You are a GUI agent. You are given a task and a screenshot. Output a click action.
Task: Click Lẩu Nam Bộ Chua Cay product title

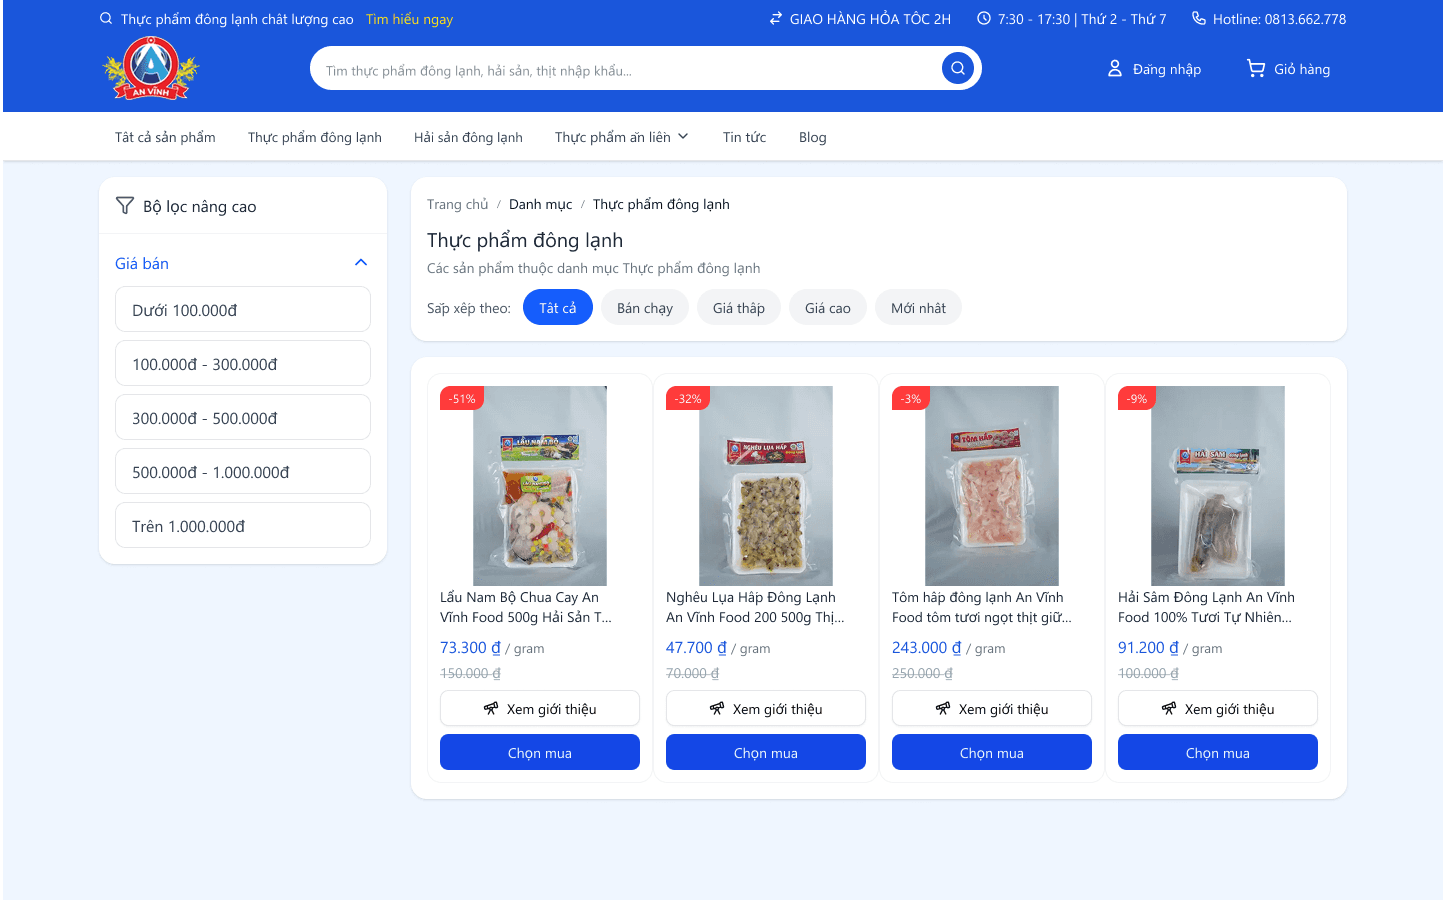pyautogui.click(x=527, y=607)
